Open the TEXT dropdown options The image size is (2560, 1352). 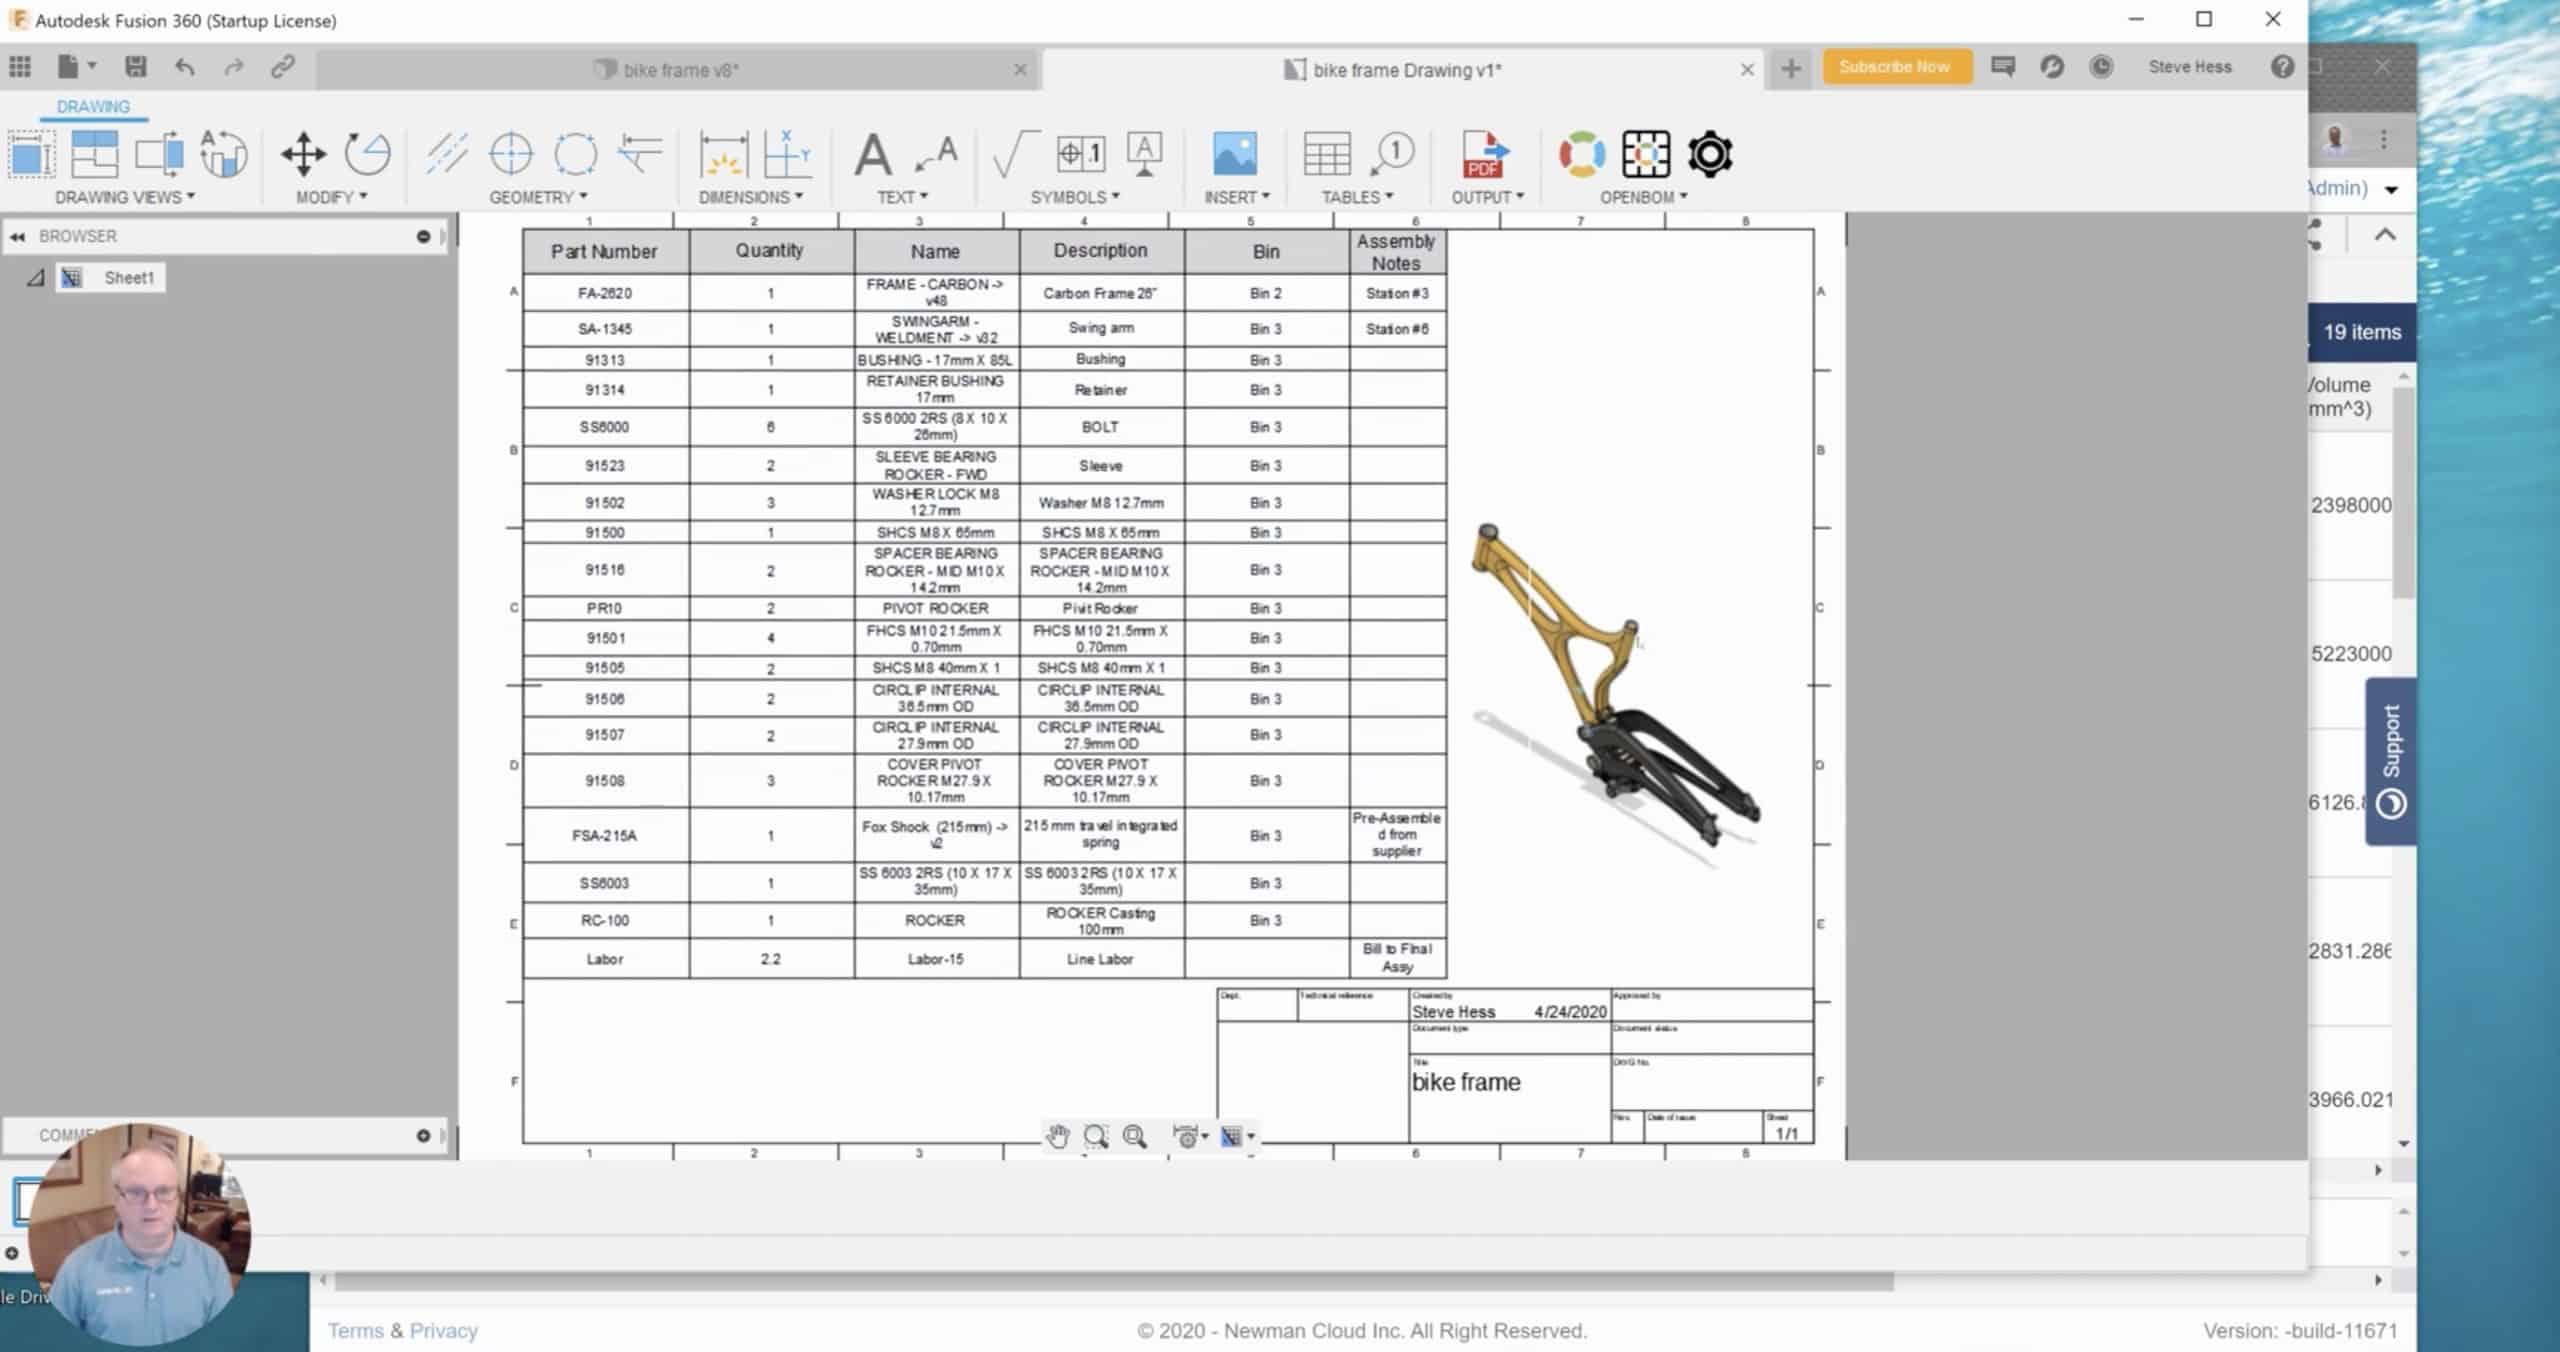click(902, 196)
